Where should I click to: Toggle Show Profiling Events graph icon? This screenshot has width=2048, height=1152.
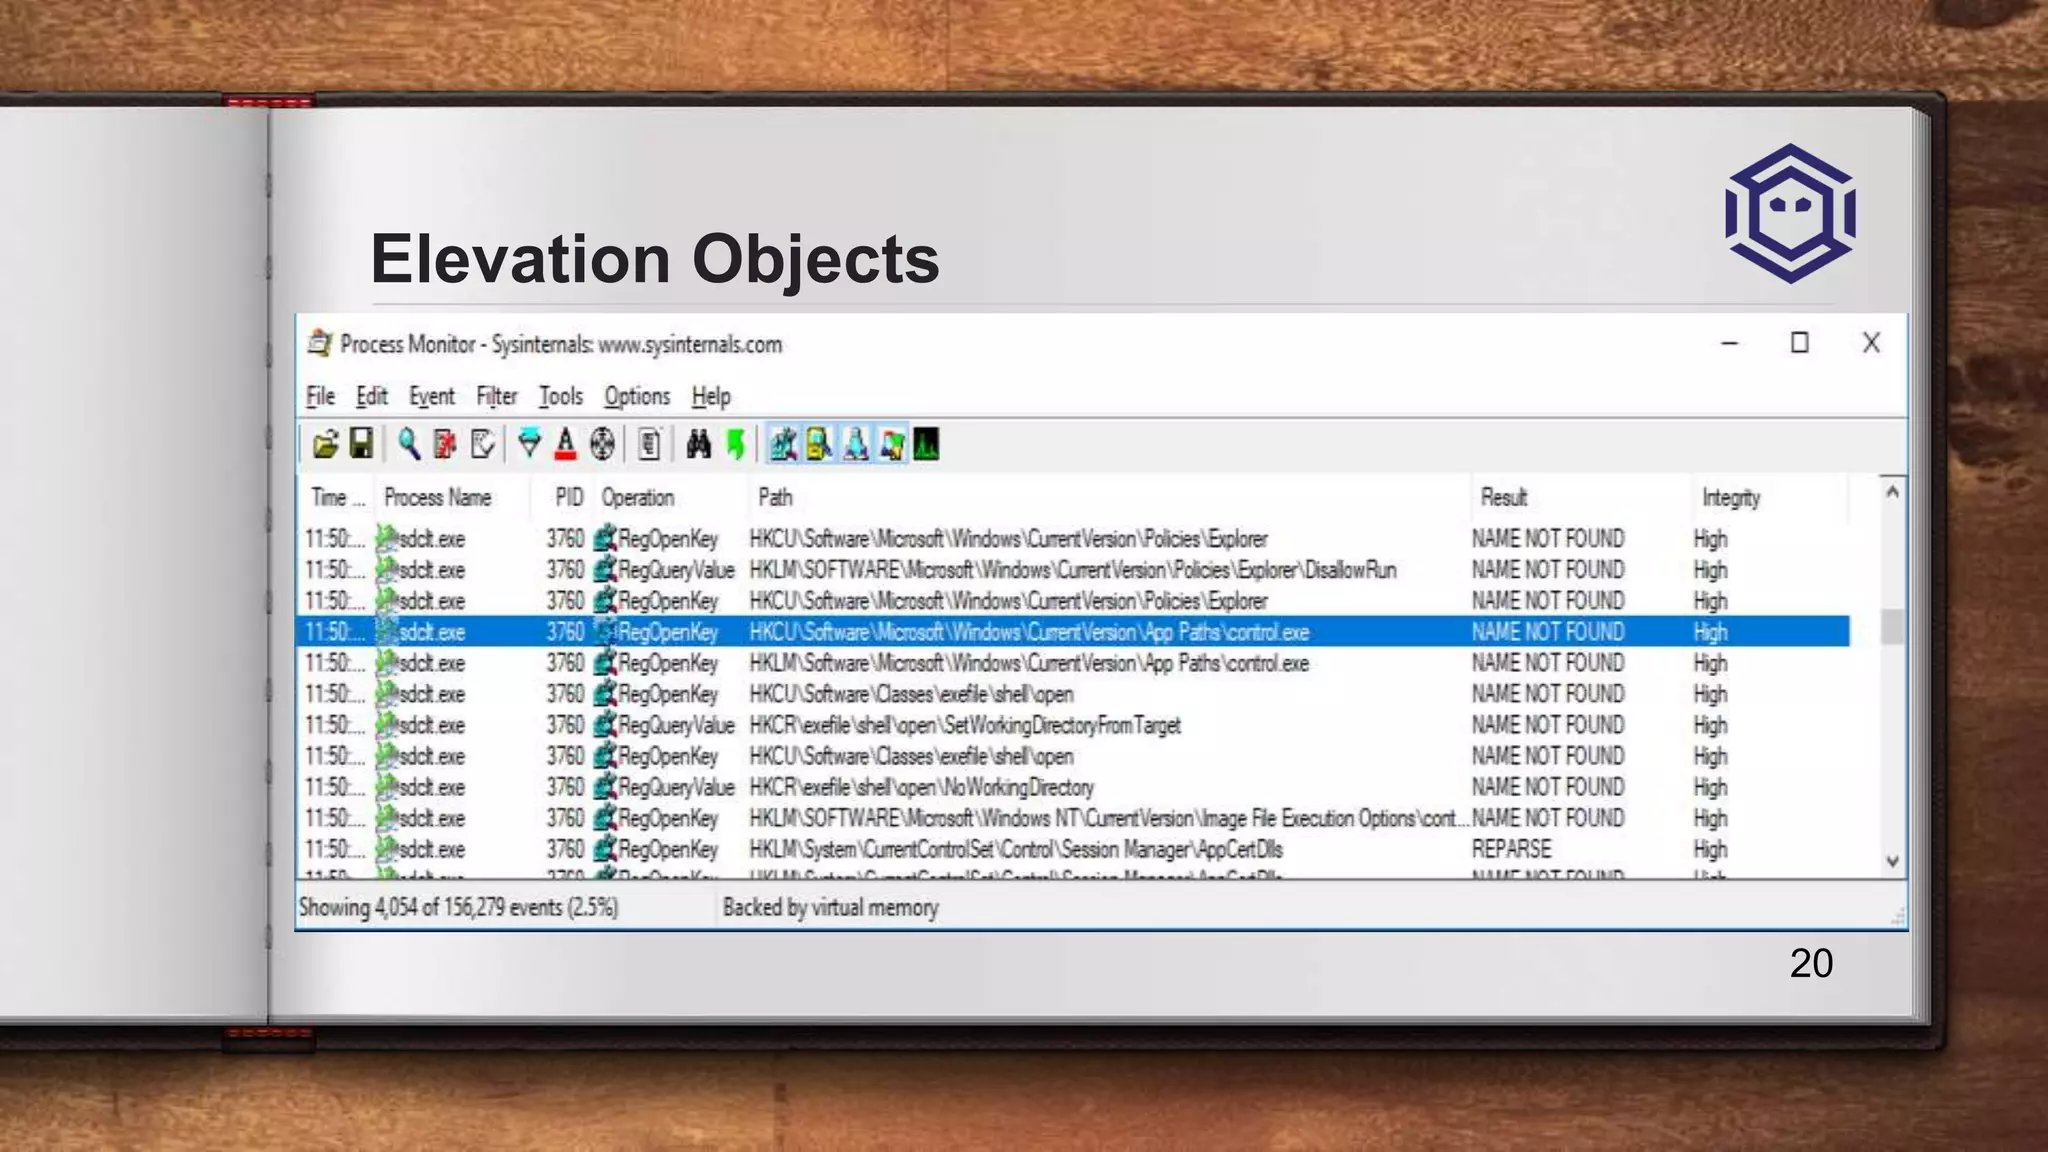[x=926, y=444]
